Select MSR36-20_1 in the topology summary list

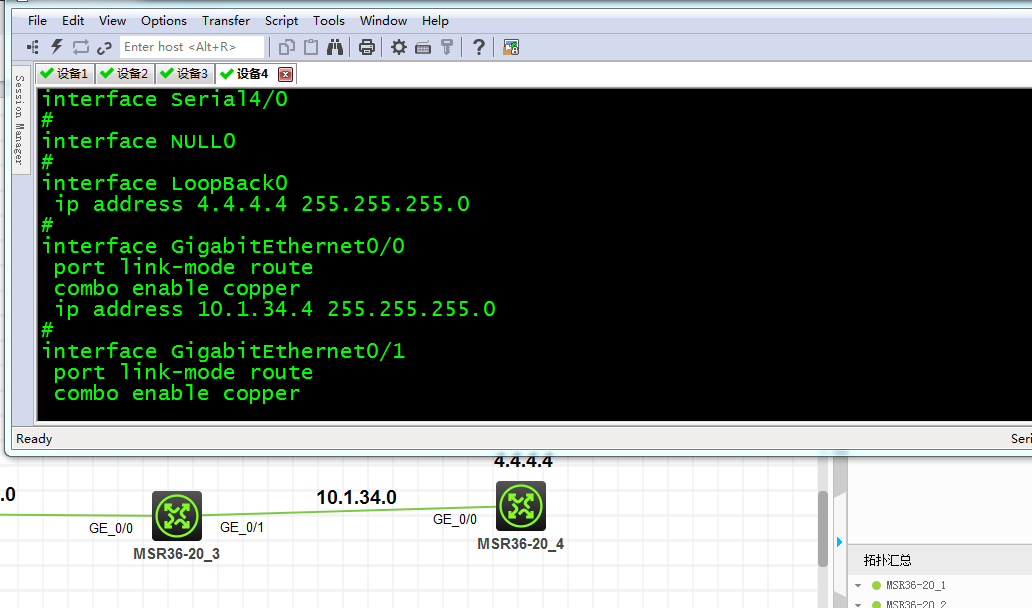[x=915, y=585]
